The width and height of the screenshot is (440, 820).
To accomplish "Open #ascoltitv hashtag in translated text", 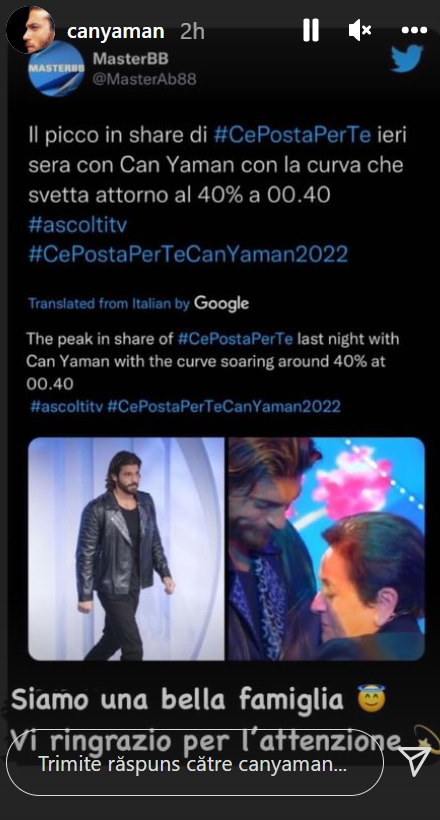I will (66, 406).
